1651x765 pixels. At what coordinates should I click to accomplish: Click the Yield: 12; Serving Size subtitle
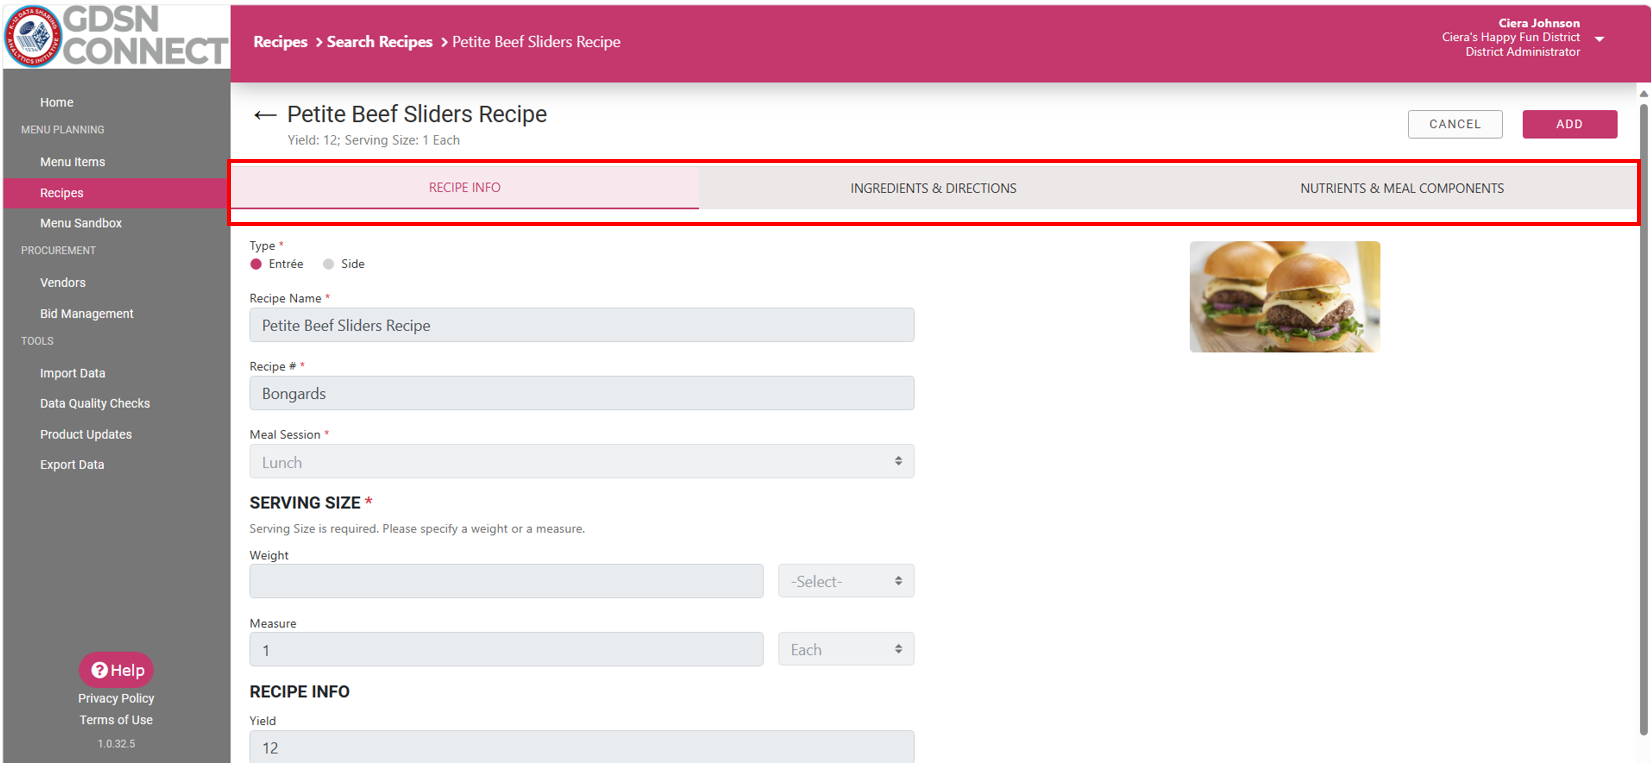[x=374, y=140]
